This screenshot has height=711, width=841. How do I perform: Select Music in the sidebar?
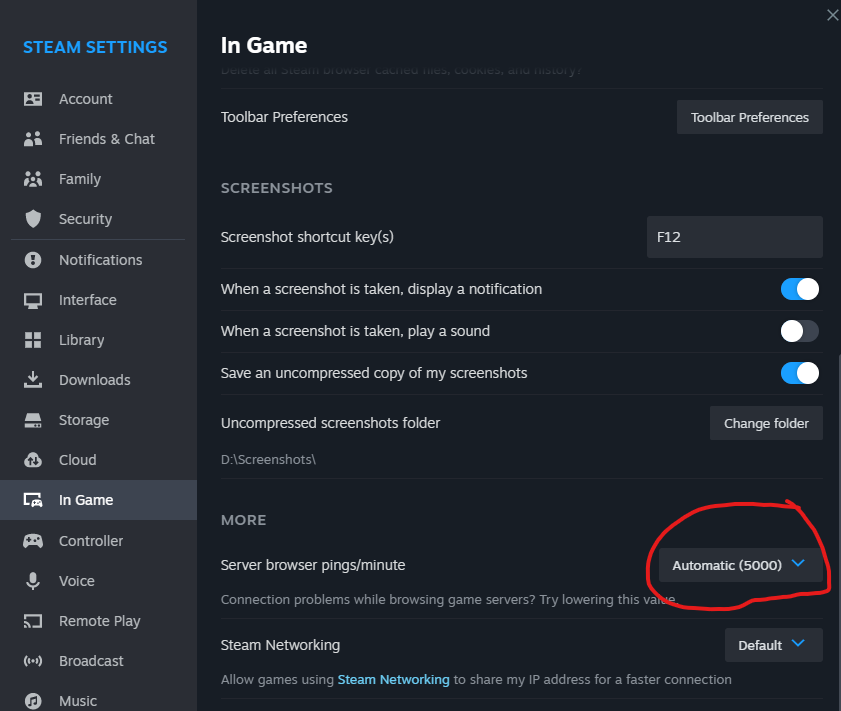pos(99,701)
